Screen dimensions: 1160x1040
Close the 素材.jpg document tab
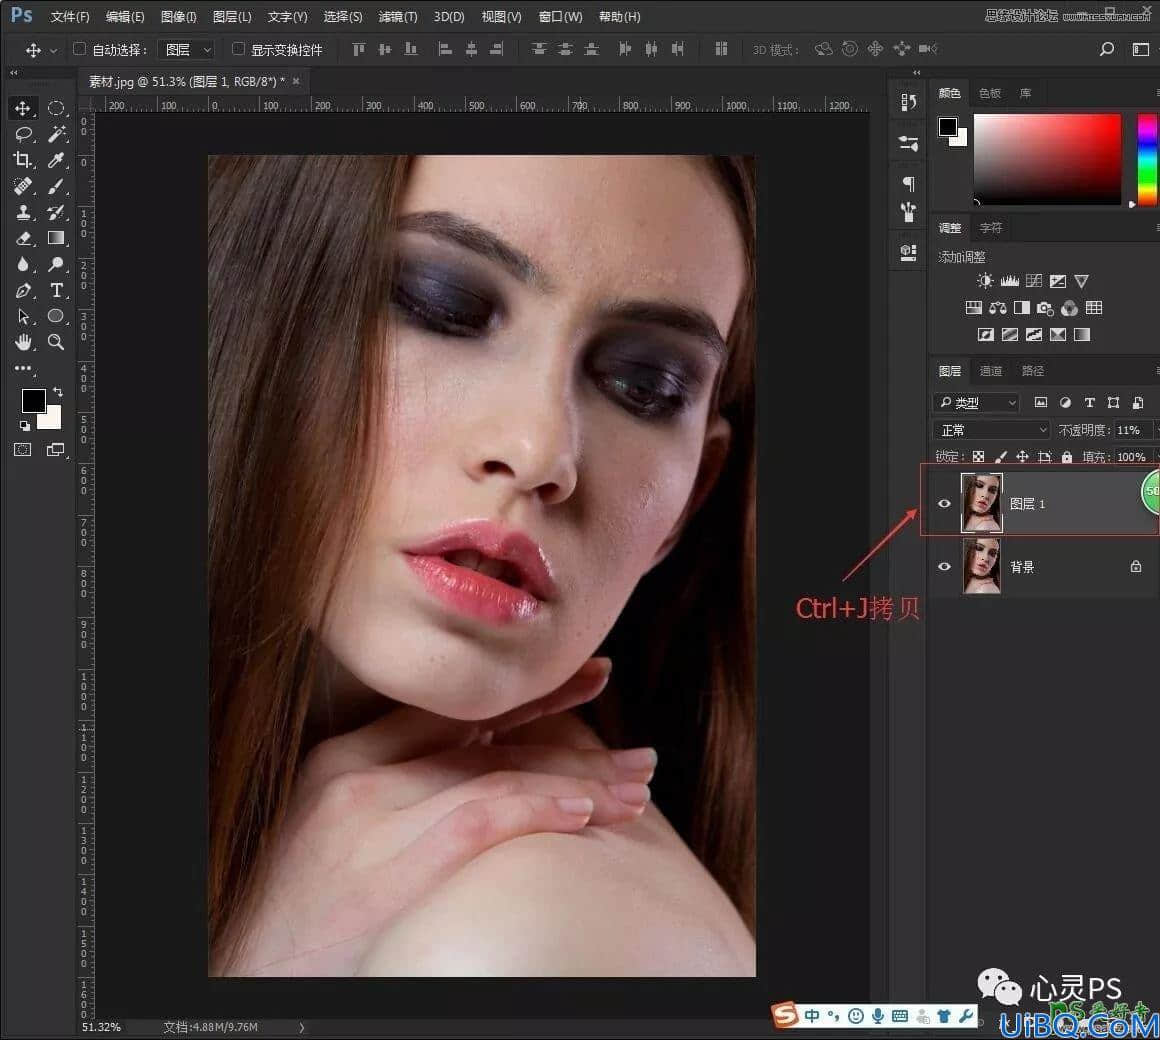point(296,81)
